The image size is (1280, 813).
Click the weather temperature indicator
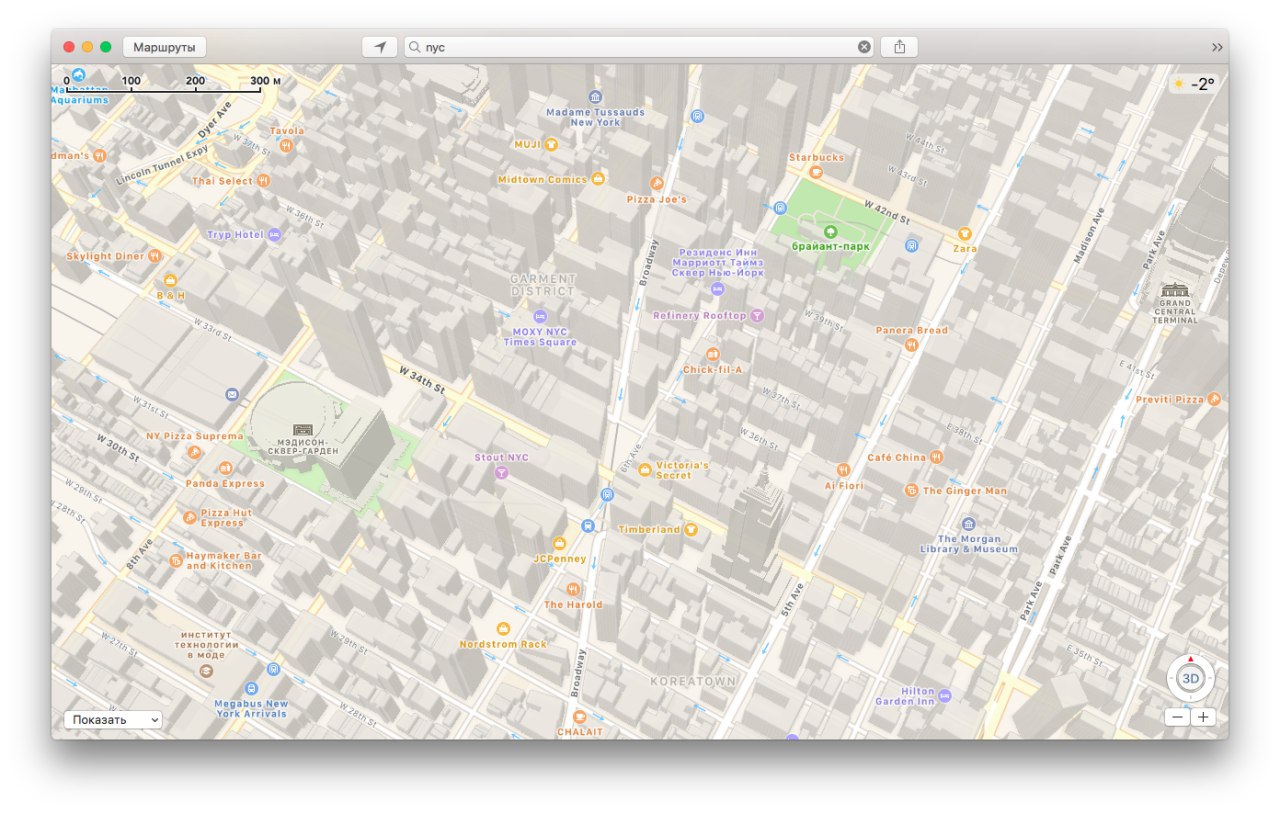click(x=1194, y=85)
